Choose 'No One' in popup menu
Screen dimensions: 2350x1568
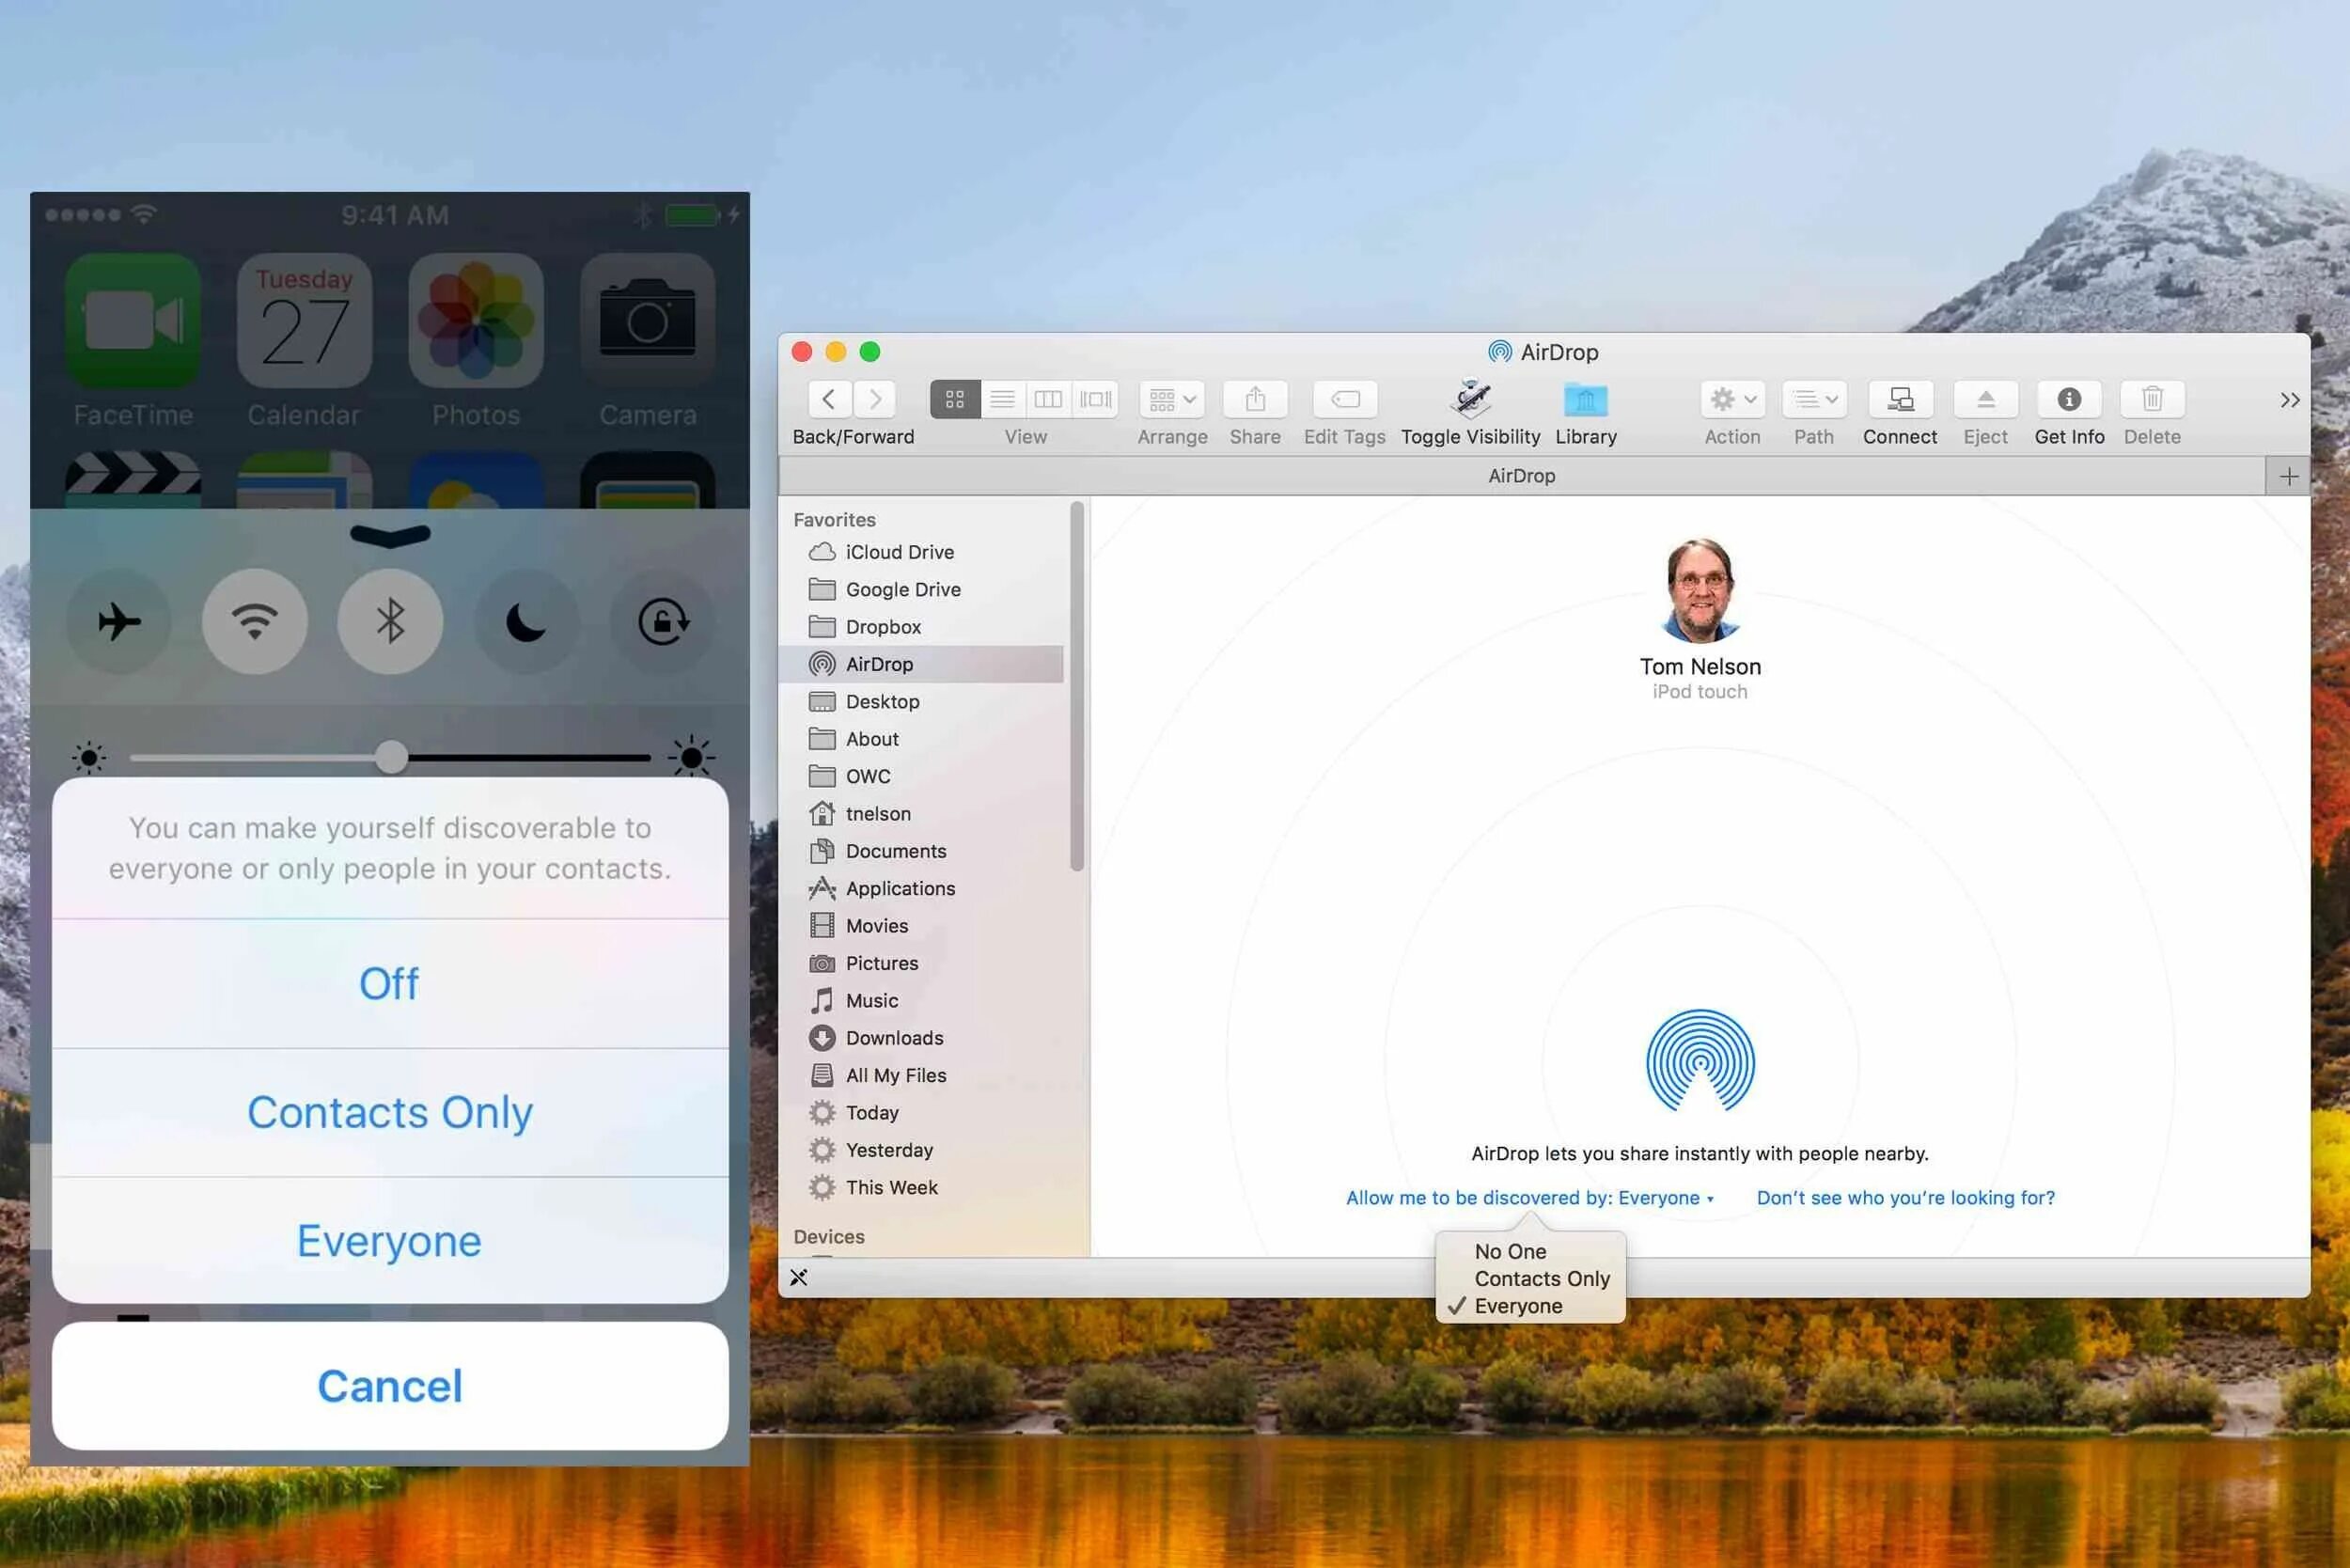pyautogui.click(x=1510, y=1252)
